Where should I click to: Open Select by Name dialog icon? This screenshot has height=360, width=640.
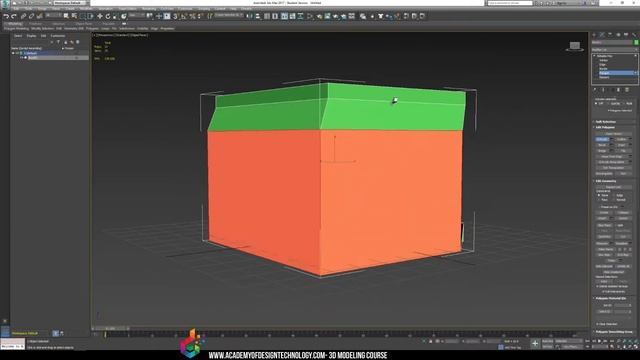coord(74,16)
